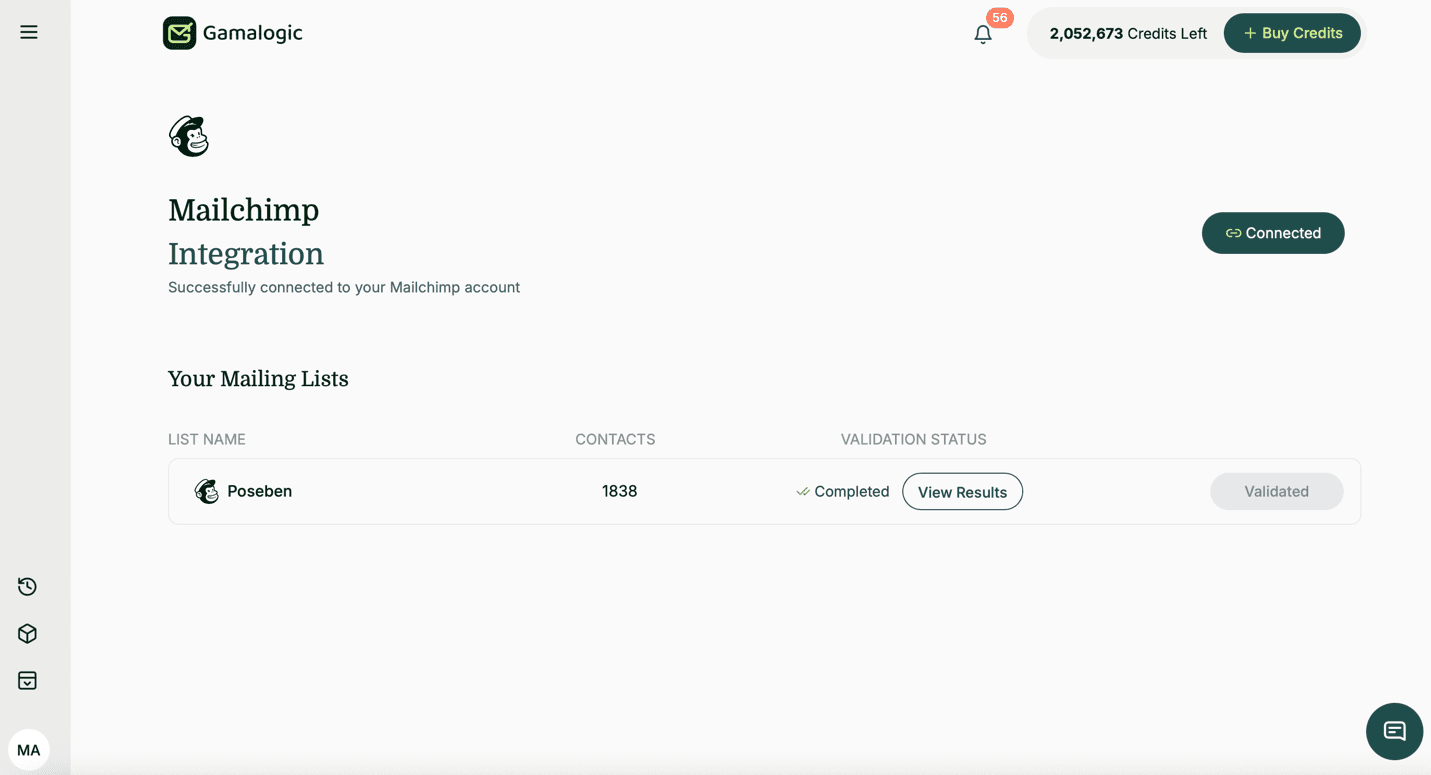Click the Gamalogic logo
1431x775 pixels.
(x=232, y=32)
